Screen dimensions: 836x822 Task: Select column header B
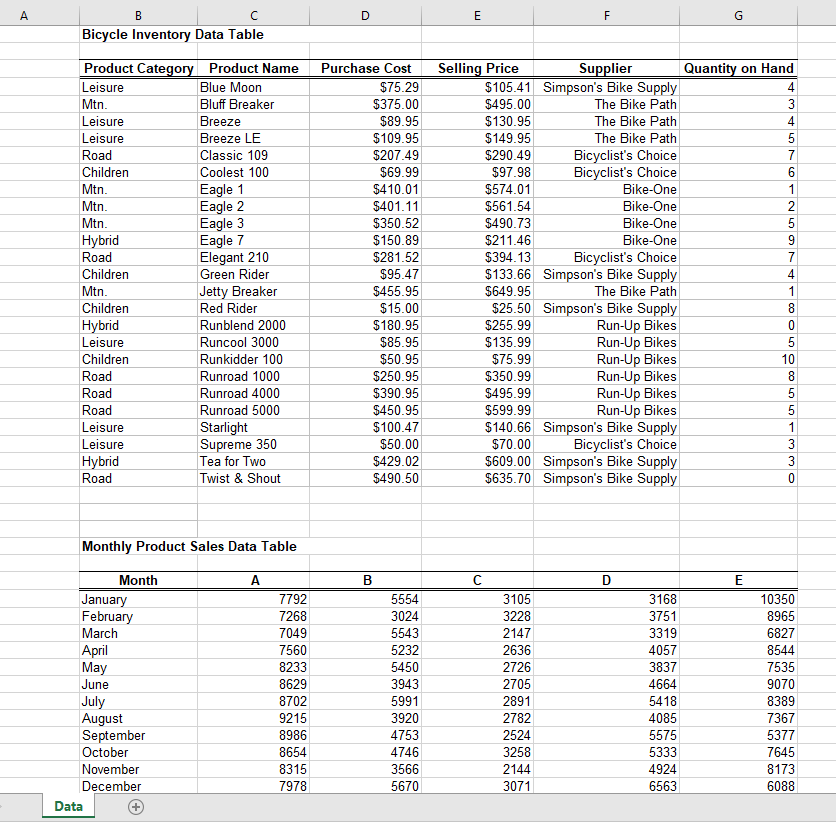[x=138, y=15]
